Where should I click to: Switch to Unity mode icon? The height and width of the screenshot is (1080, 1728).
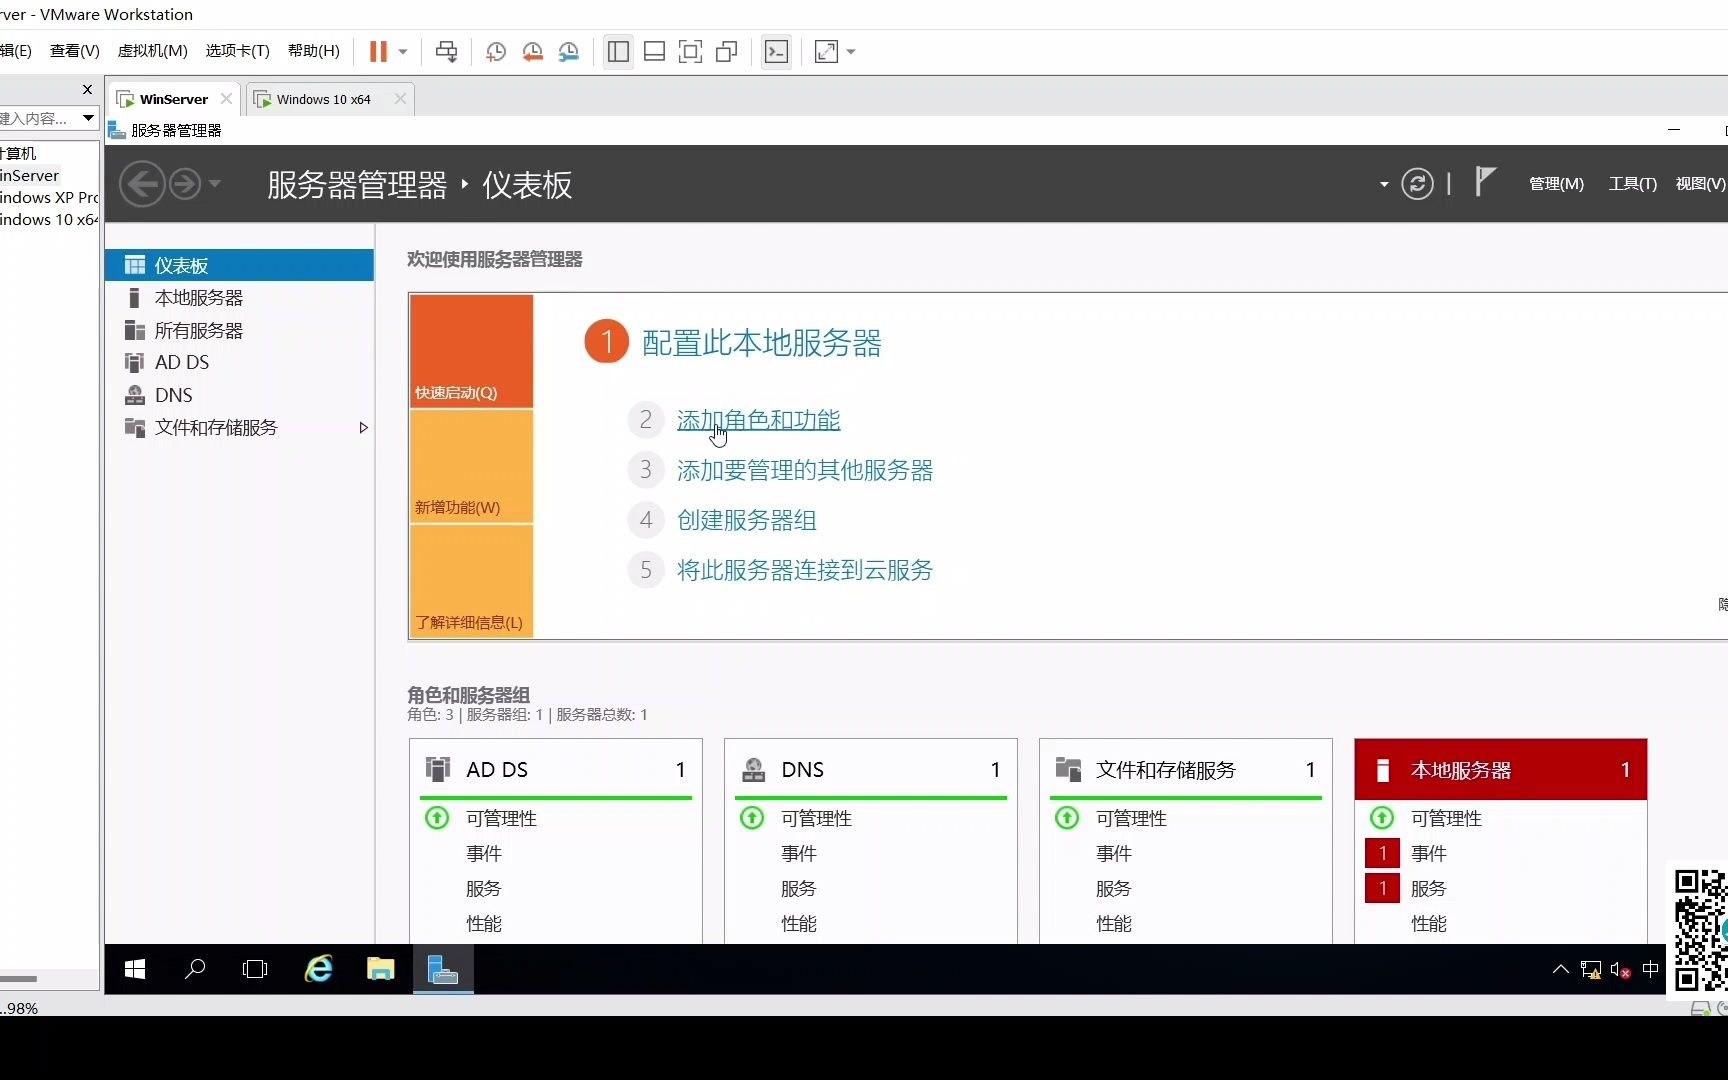coord(727,52)
